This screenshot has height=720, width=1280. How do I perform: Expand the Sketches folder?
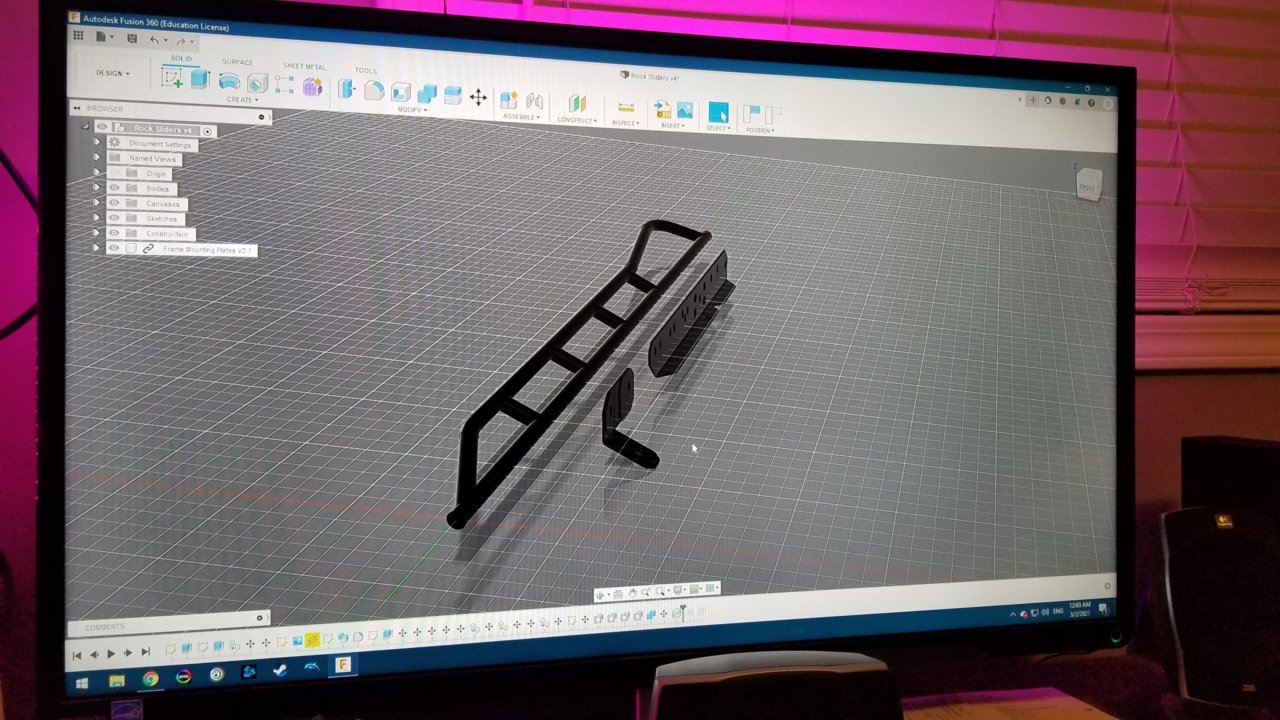pos(97,218)
